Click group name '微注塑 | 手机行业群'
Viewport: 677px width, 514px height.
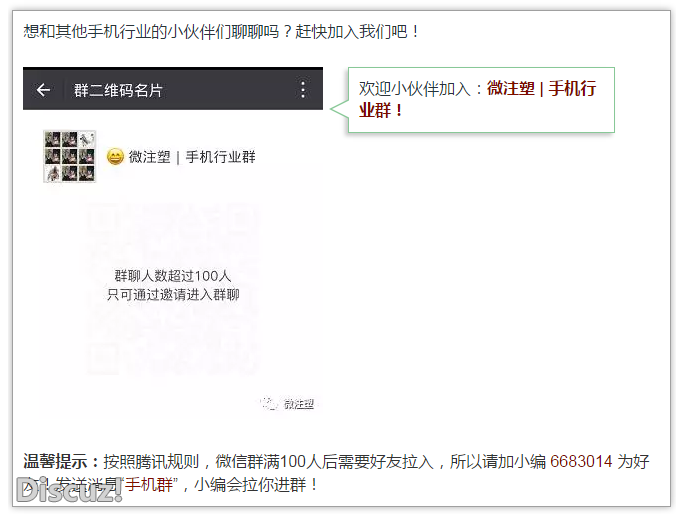click(x=192, y=157)
